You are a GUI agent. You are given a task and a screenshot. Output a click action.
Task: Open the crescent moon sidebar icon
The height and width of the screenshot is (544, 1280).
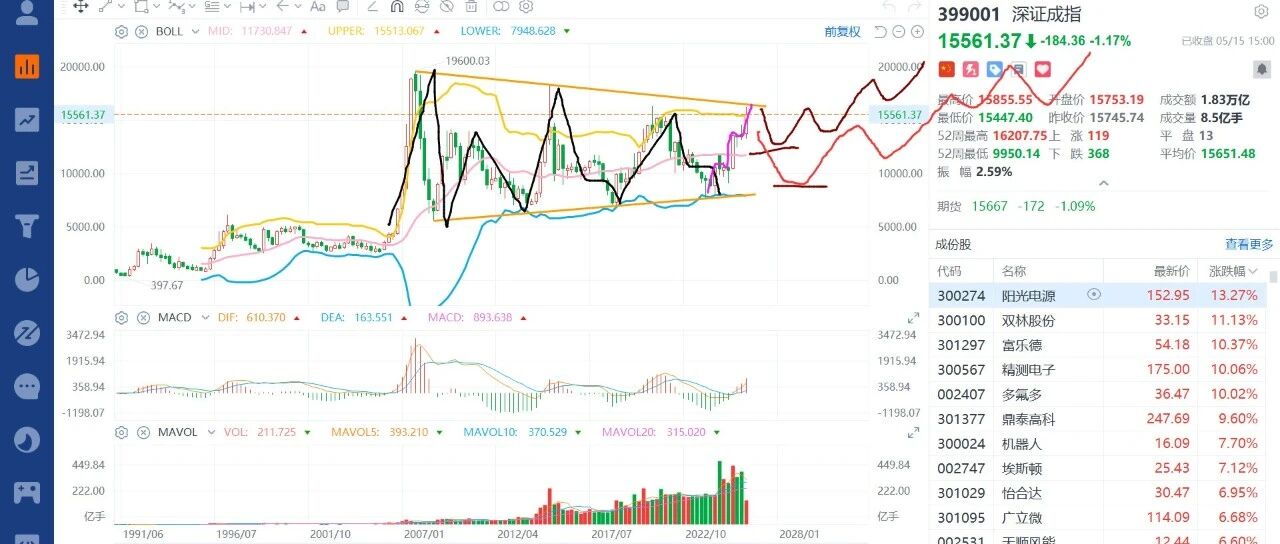coord(27,438)
